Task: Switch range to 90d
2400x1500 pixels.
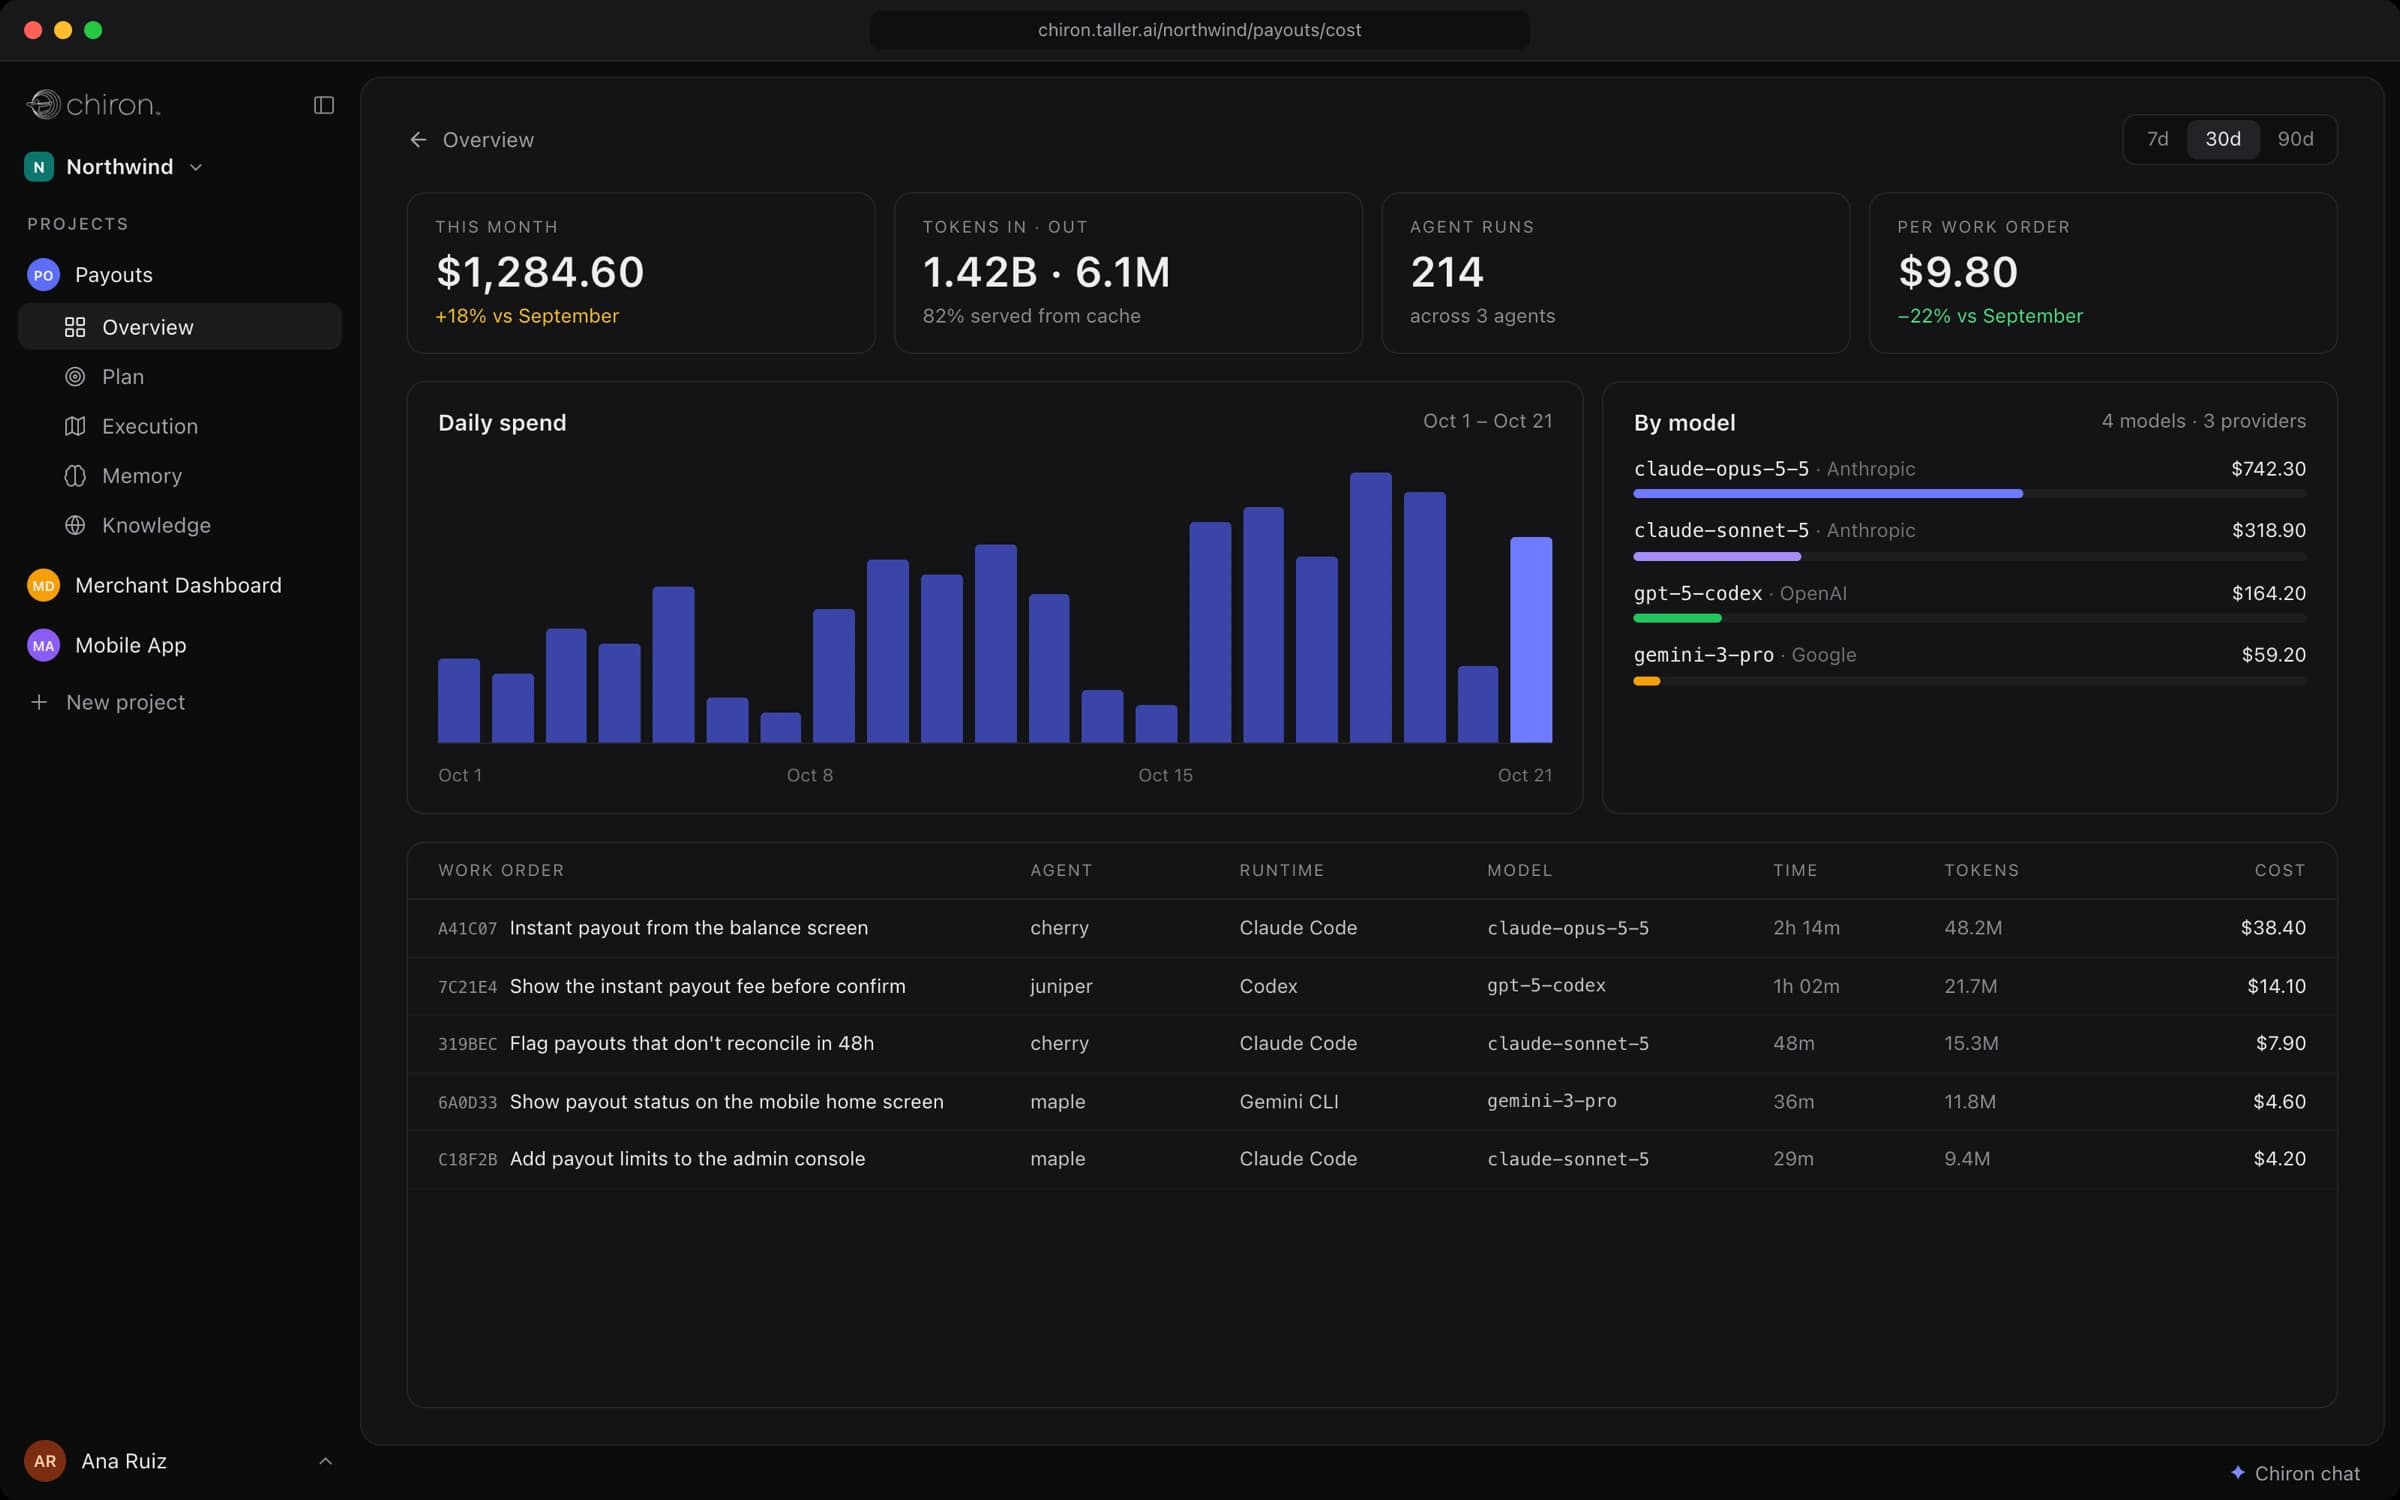Action: (x=2295, y=139)
